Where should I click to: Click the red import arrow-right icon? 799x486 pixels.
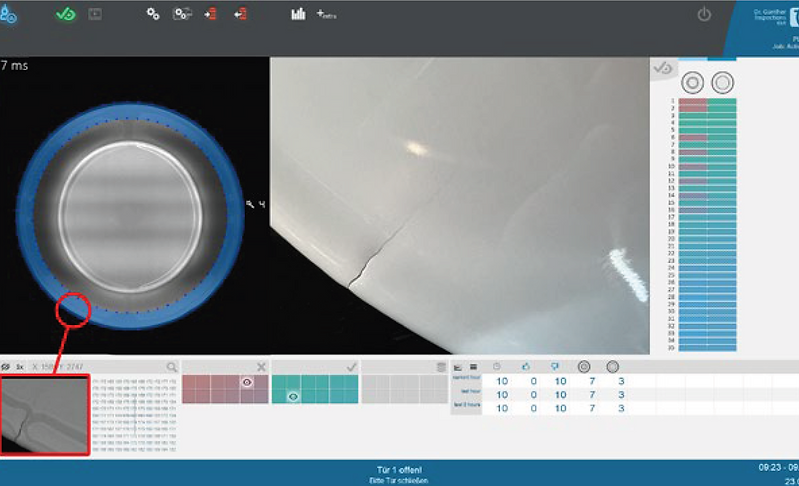tap(210, 14)
